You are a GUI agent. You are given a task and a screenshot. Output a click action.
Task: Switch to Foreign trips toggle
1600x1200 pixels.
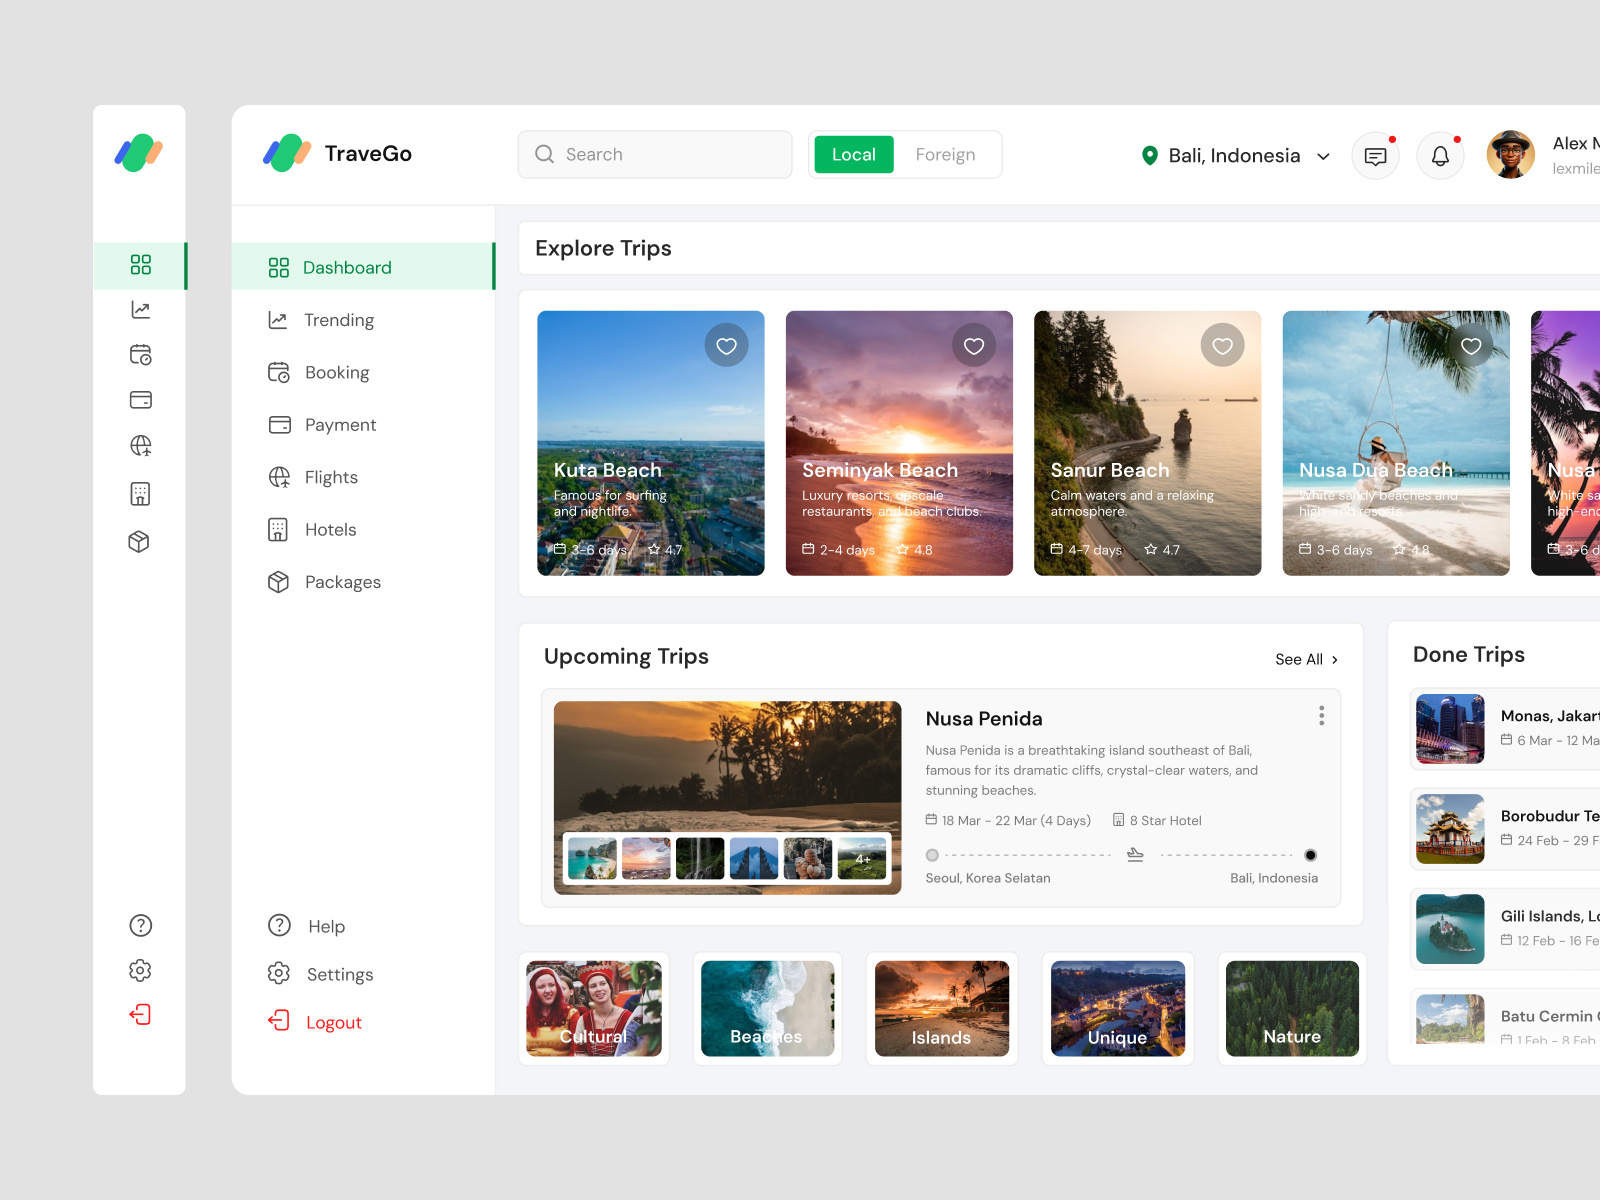pyautogui.click(x=945, y=155)
